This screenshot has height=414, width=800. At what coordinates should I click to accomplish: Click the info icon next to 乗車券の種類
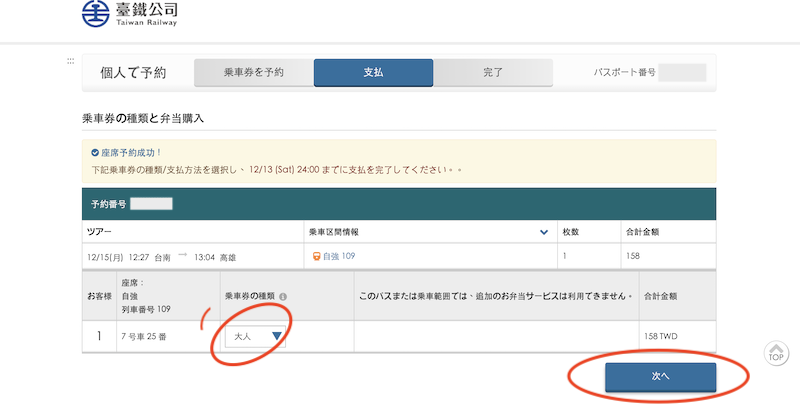(283, 297)
